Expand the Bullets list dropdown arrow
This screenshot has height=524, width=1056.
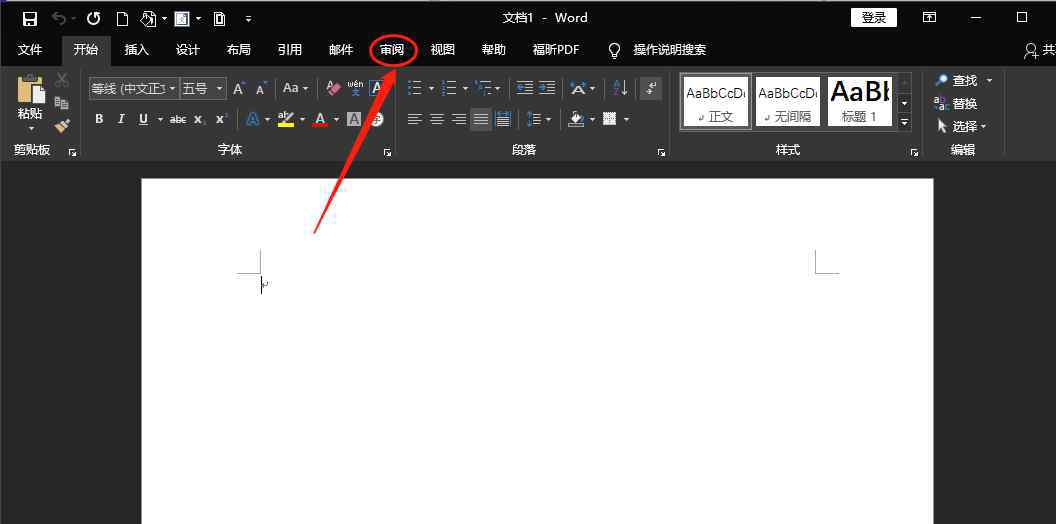pyautogui.click(x=432, y=88)
